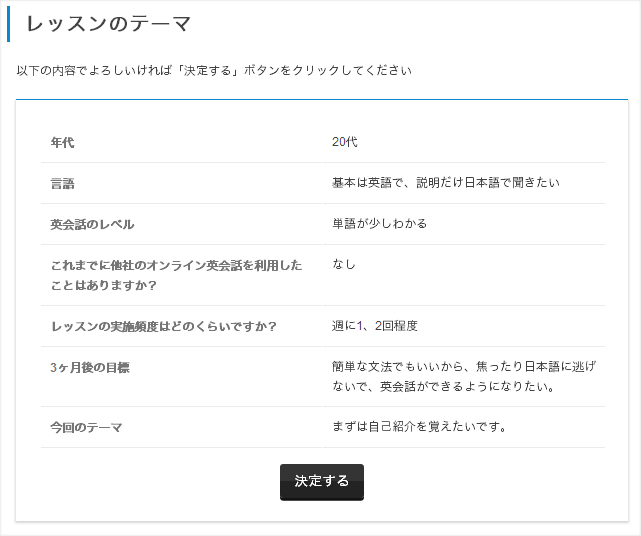Click the blue accent bar beside heading

(9, 24)
